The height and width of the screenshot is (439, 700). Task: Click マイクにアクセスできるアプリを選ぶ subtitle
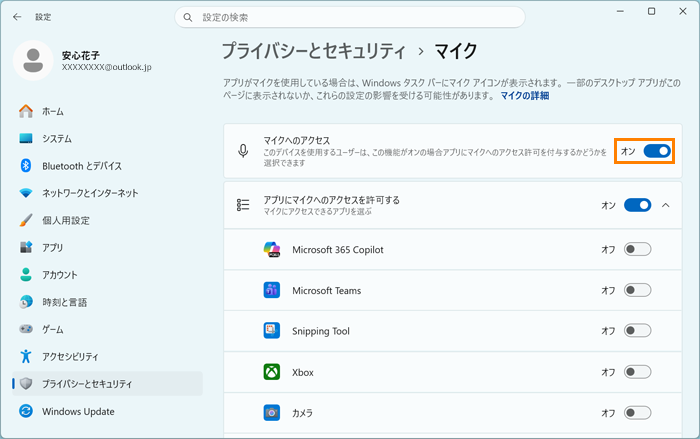pyautogui.click(x=317, y=211)
